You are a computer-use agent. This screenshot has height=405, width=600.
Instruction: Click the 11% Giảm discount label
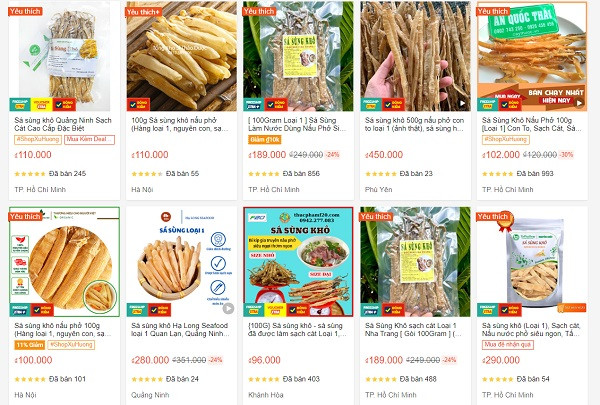click(x=29, y=345)
